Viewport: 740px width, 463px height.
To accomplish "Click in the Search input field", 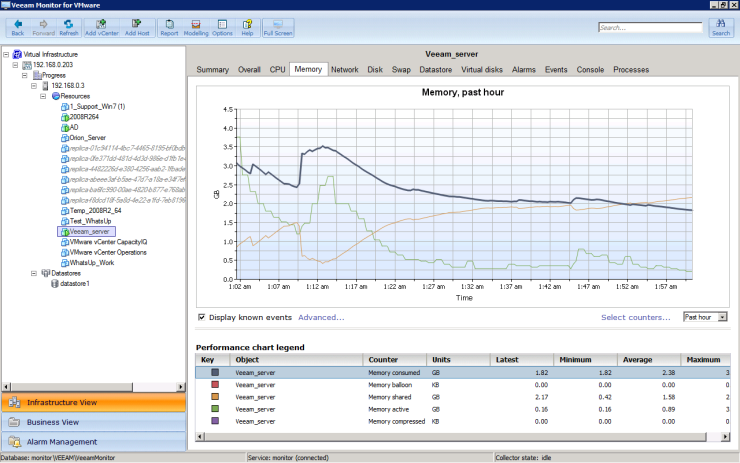I will pyautogui.click(x=650, y=27).
